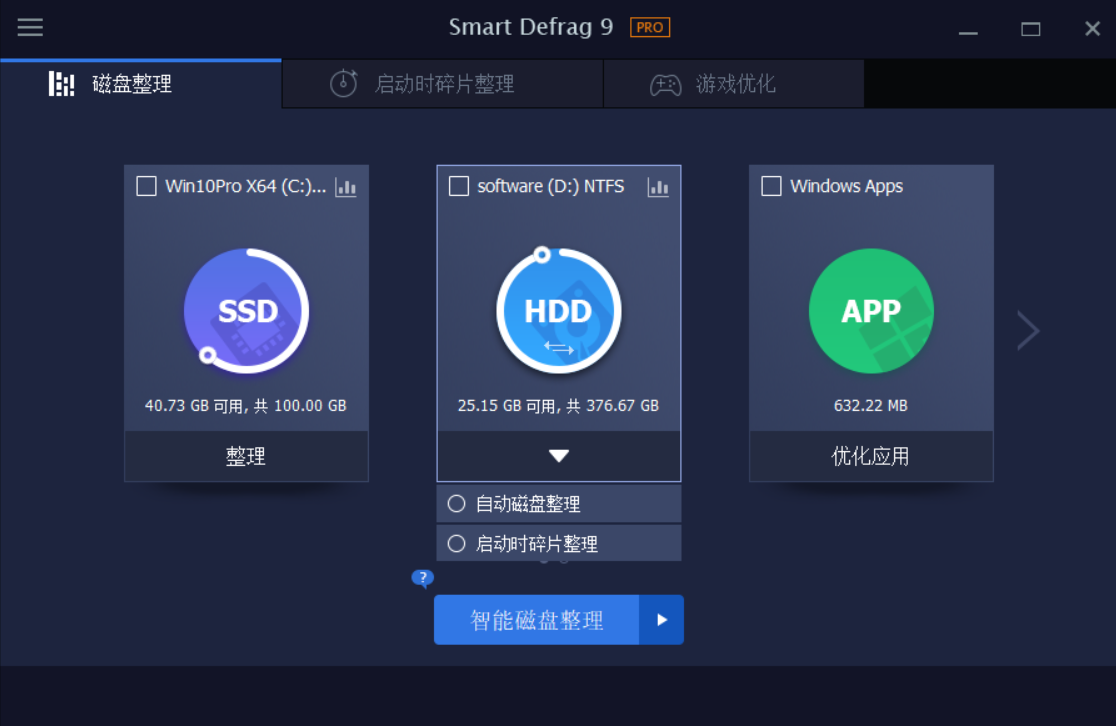Select the 启动时碎片整理 radio option

457,543
